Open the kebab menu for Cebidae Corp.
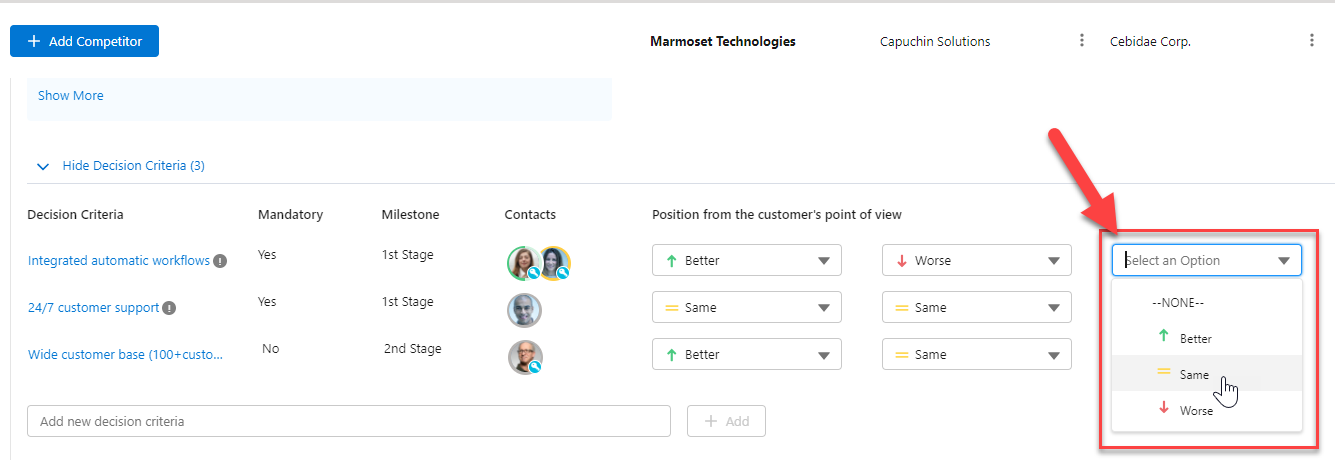Screen dimensions: 1335x460 [1312, 41]
